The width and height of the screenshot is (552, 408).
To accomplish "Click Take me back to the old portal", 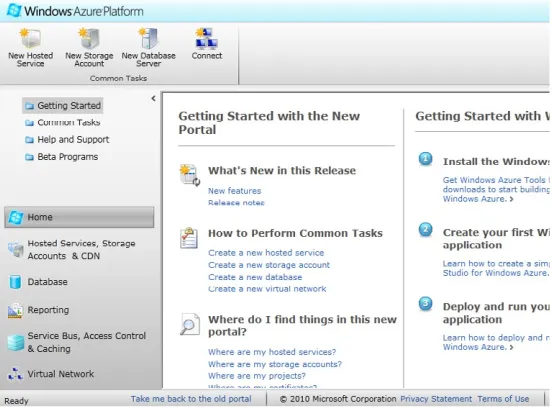I will (191, 399).
